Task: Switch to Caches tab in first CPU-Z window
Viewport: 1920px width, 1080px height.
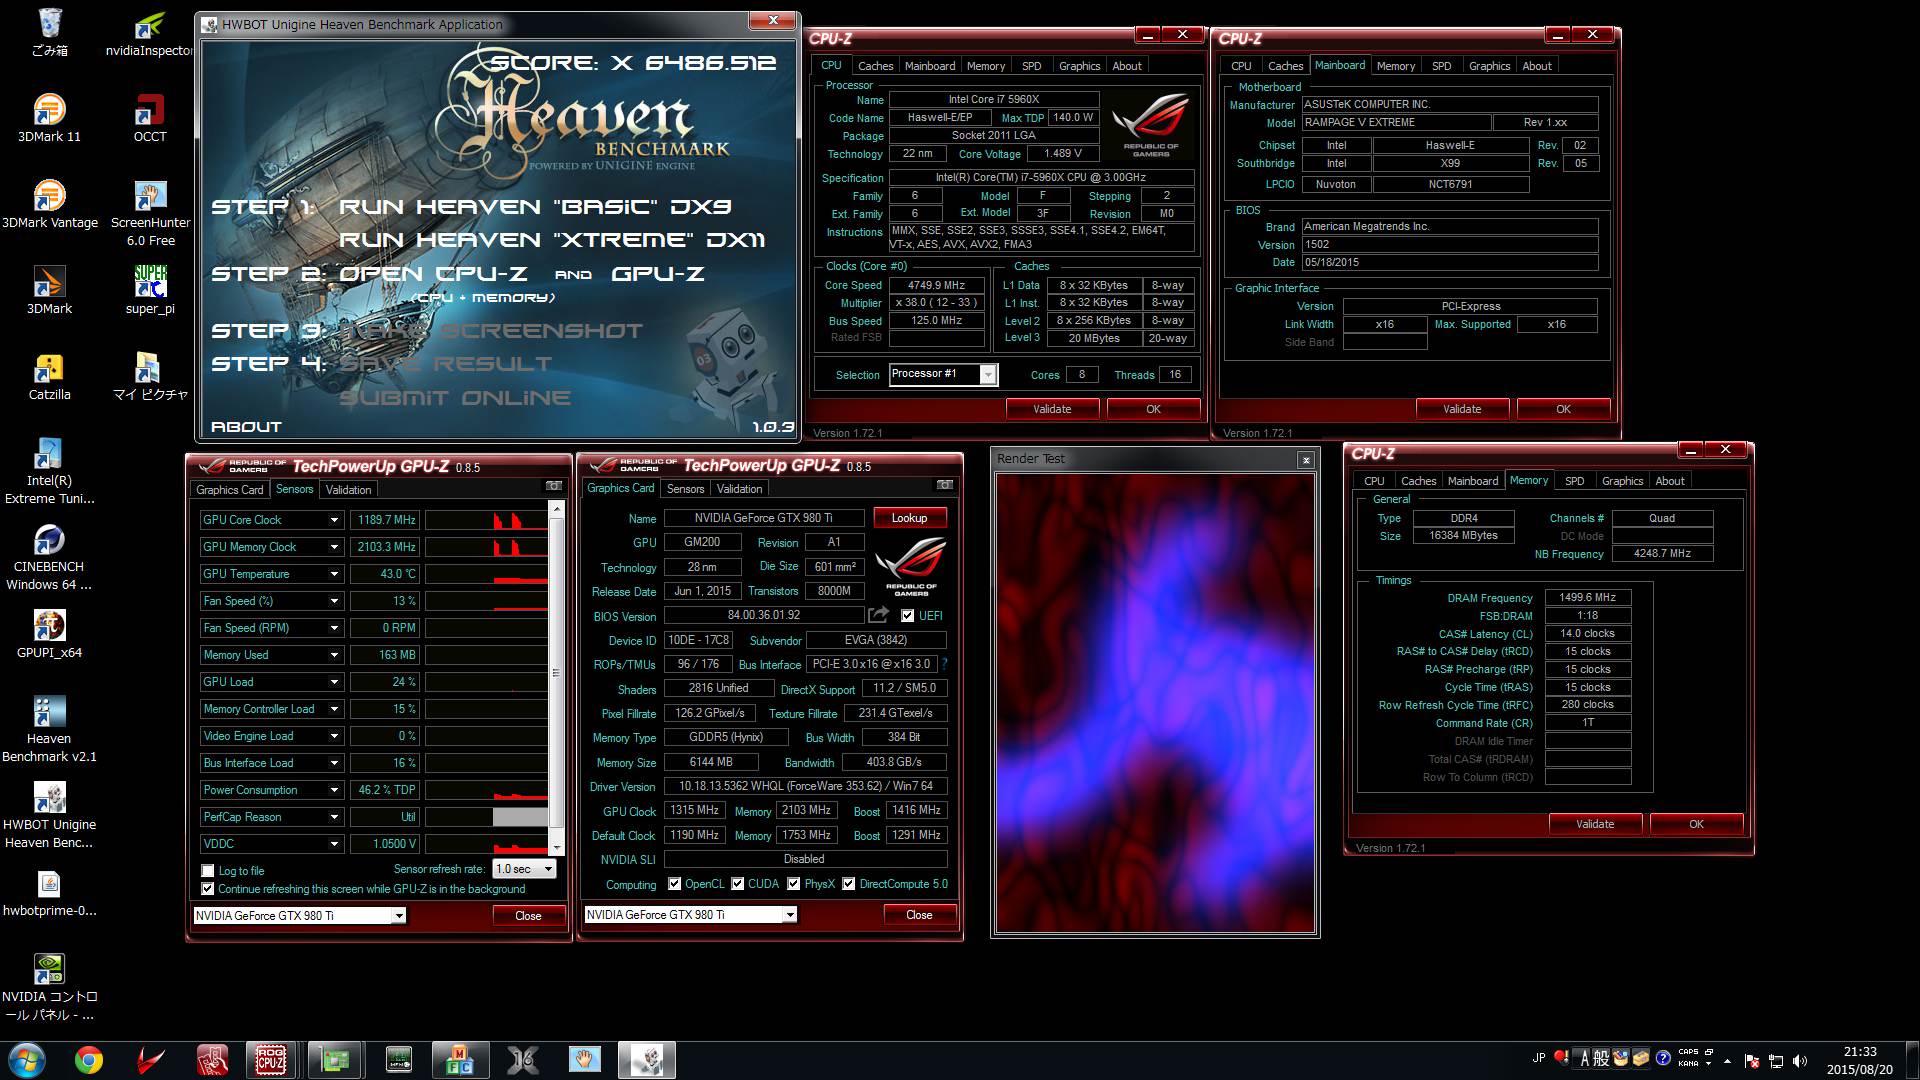Action: 875,66
